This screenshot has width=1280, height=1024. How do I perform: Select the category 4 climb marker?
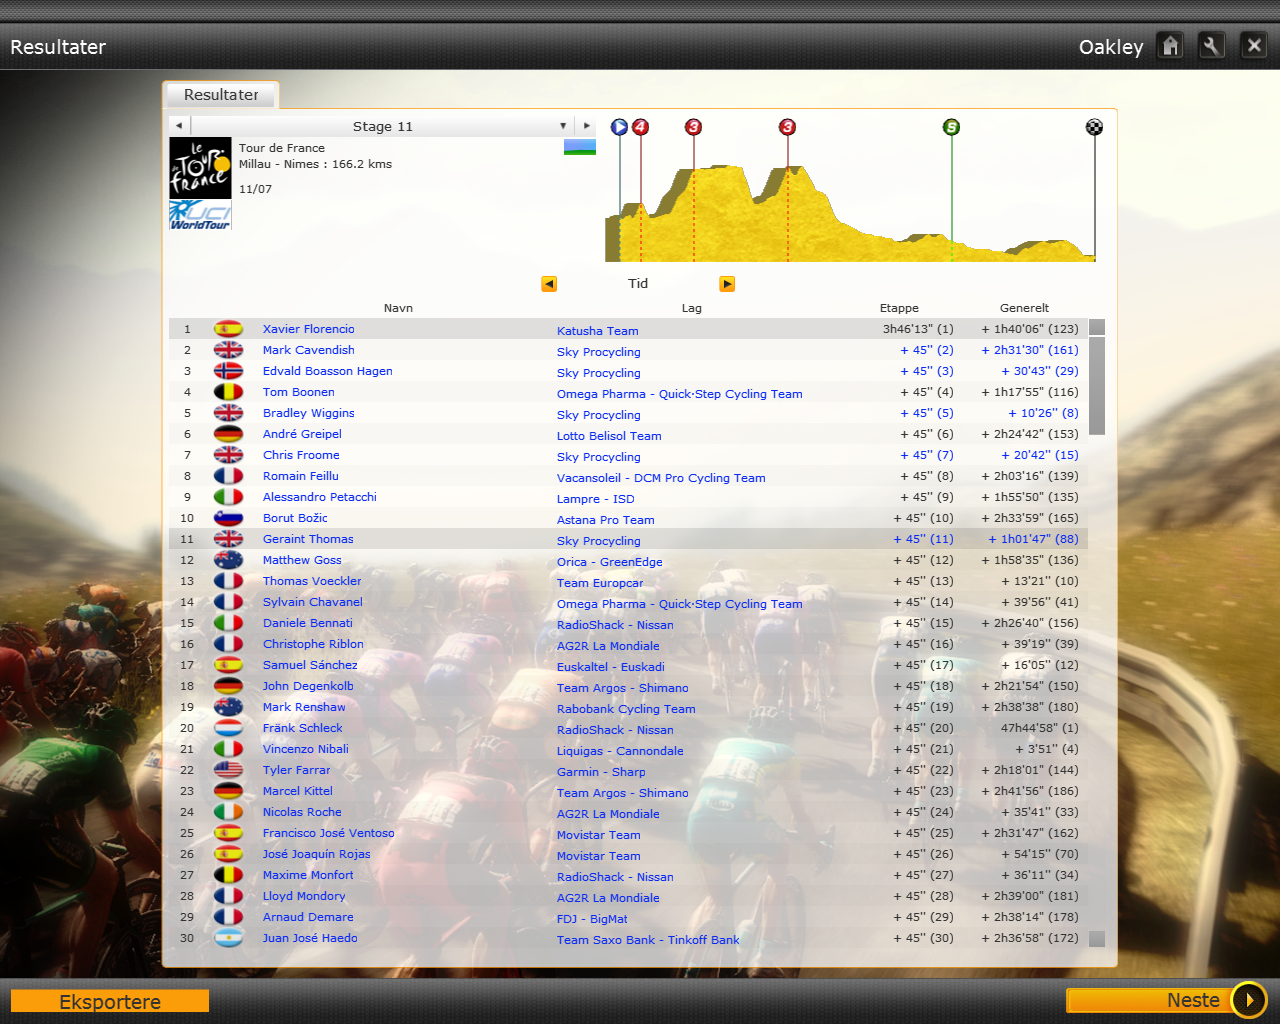click(x=640, y=127)
